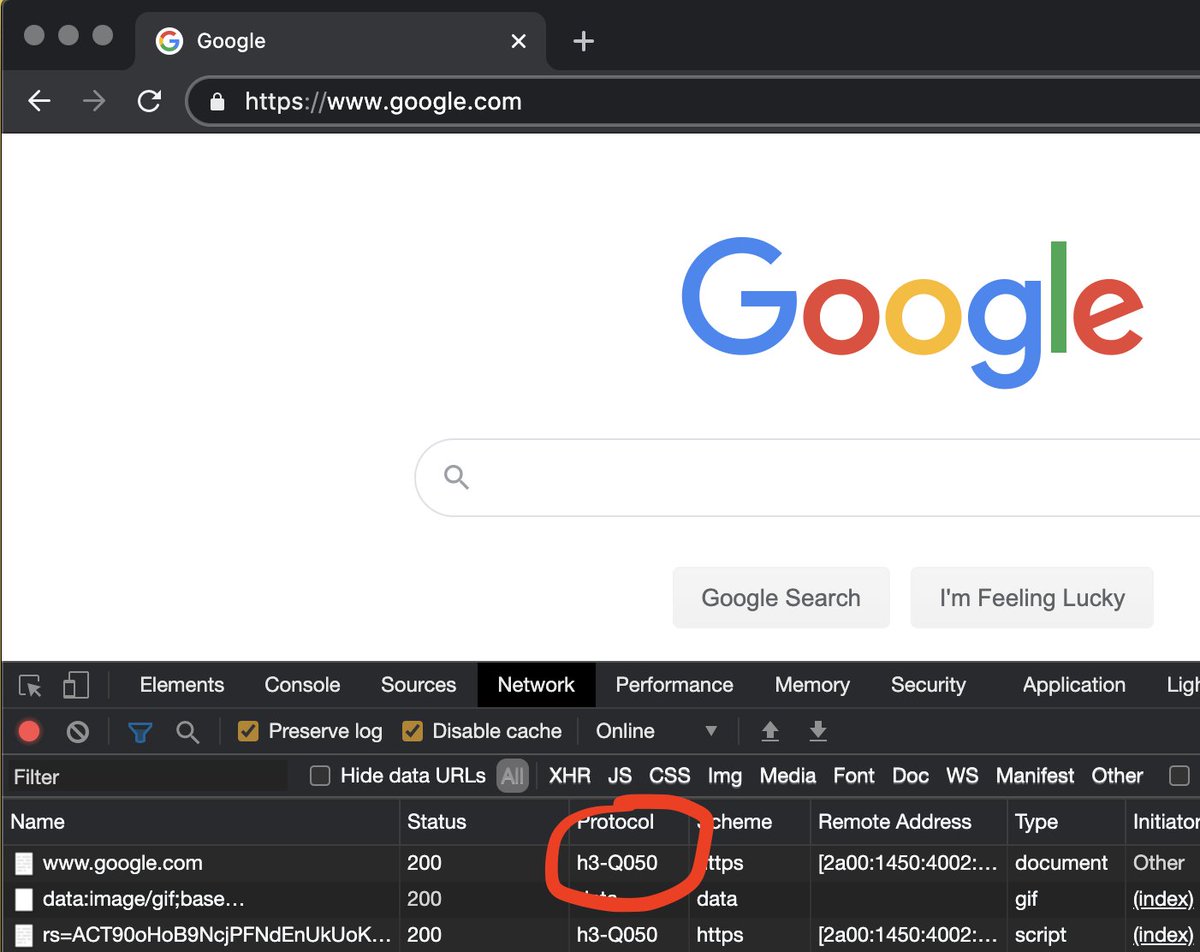This screenshot has width=1200, height=952.
Task: Tick the checkbox right of the Other filter
Action: point(1180,775)
